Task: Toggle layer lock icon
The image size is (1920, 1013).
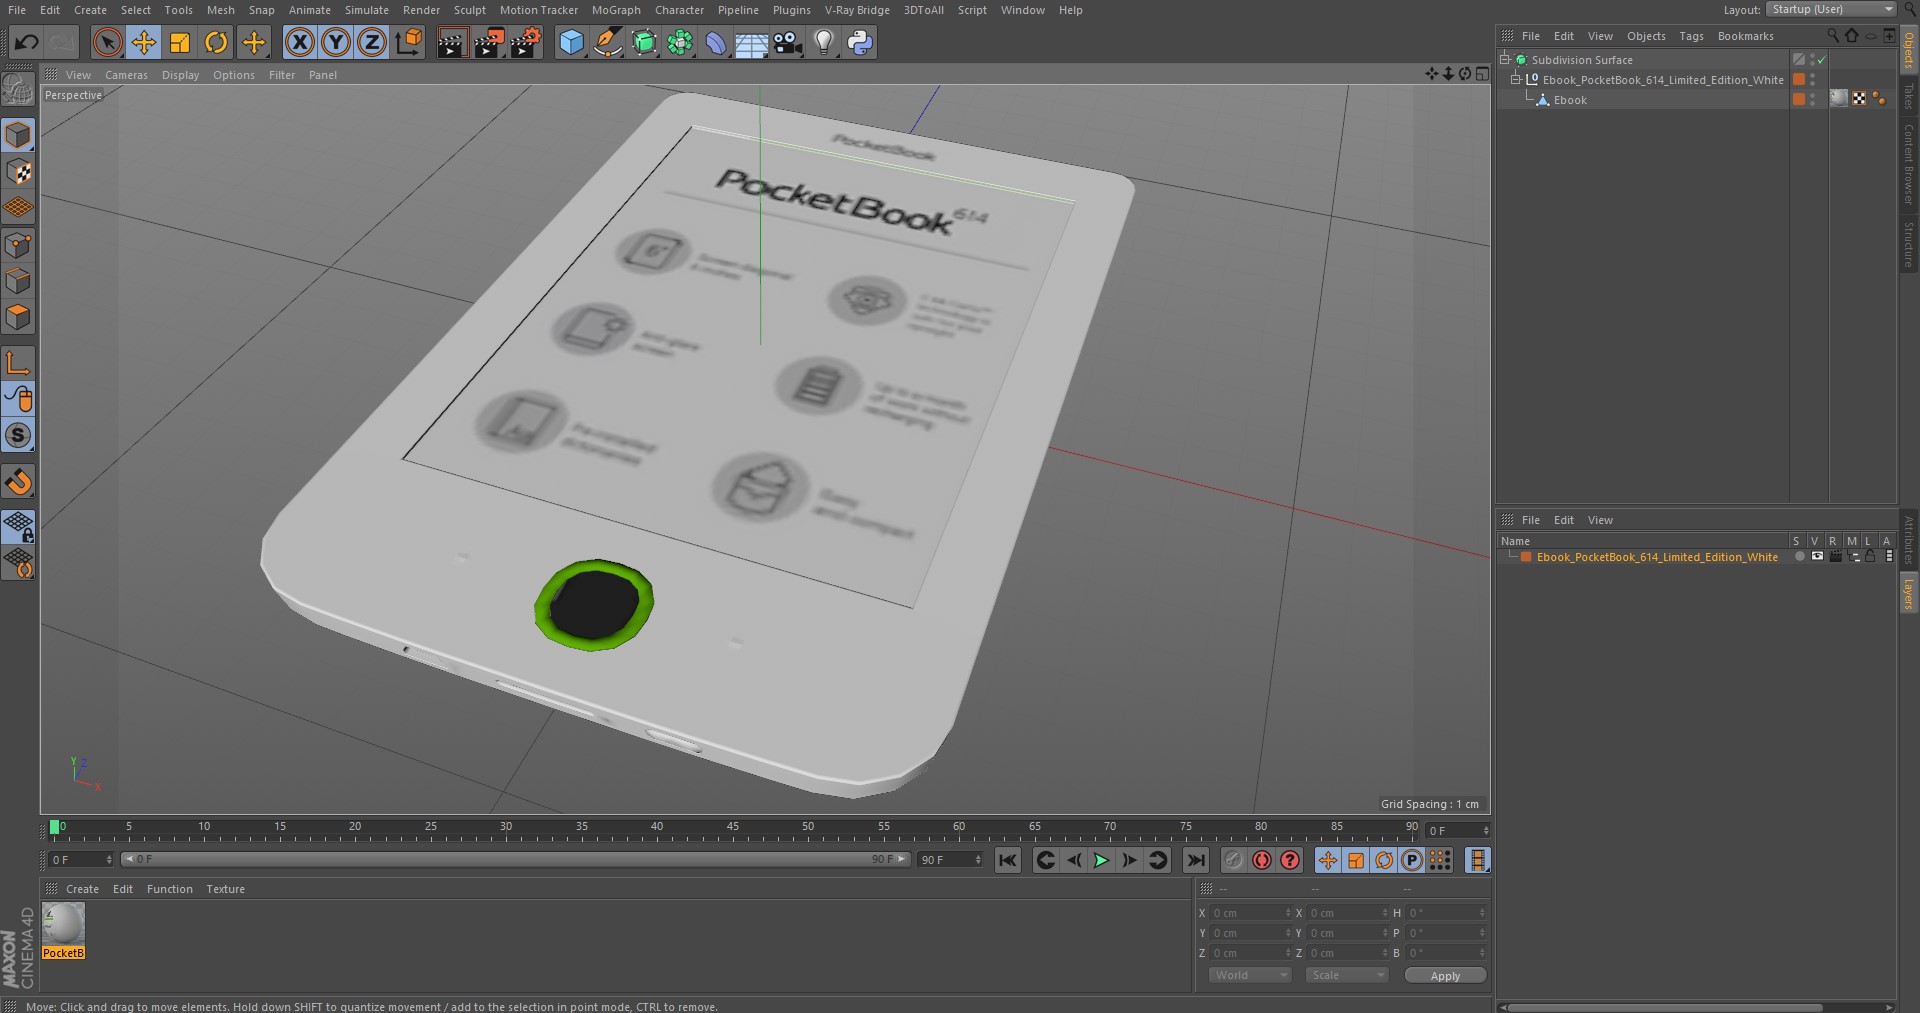Action: [x=1870, y=557]
